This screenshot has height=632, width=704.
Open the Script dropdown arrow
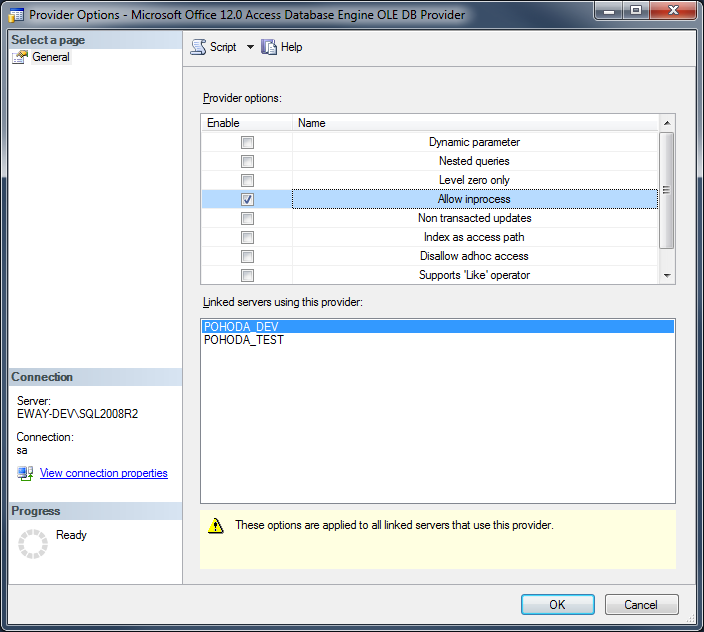click(x=250, y=47)
